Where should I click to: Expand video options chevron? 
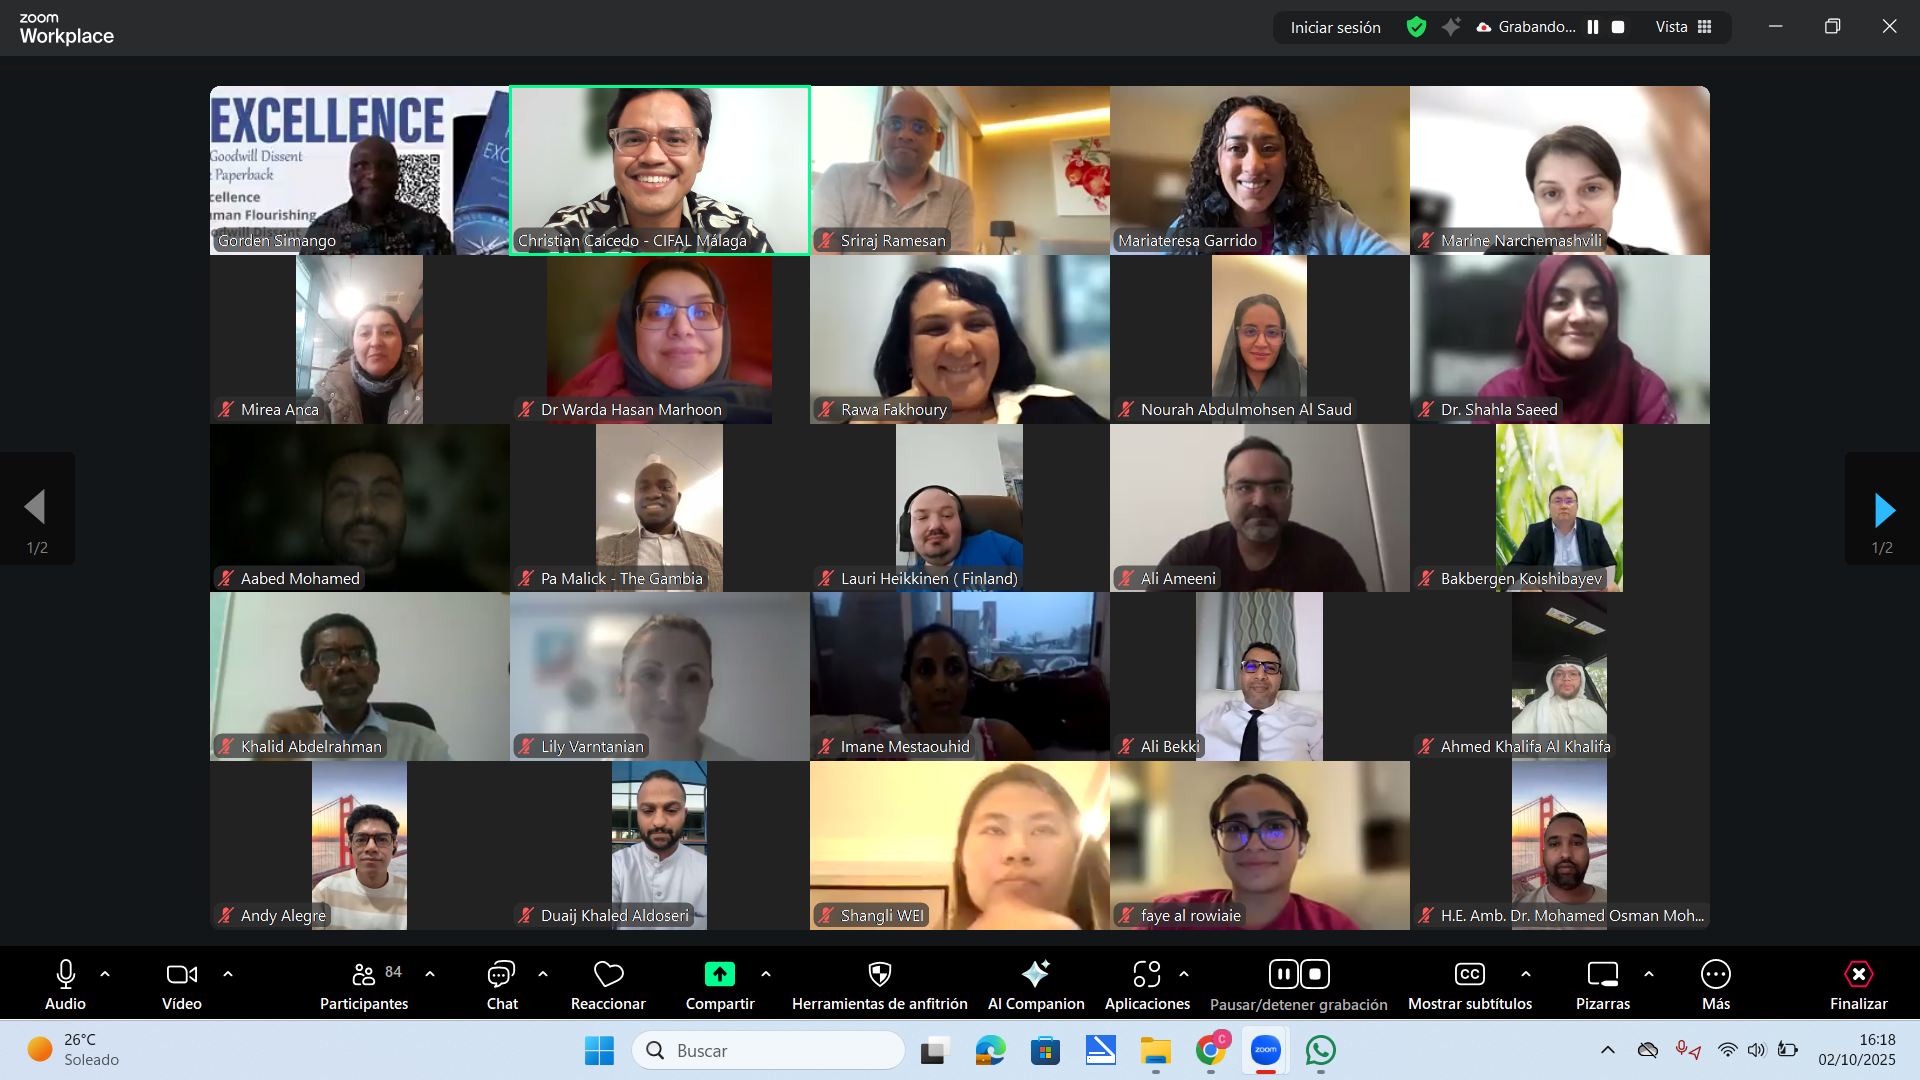(x=228, y=973)
